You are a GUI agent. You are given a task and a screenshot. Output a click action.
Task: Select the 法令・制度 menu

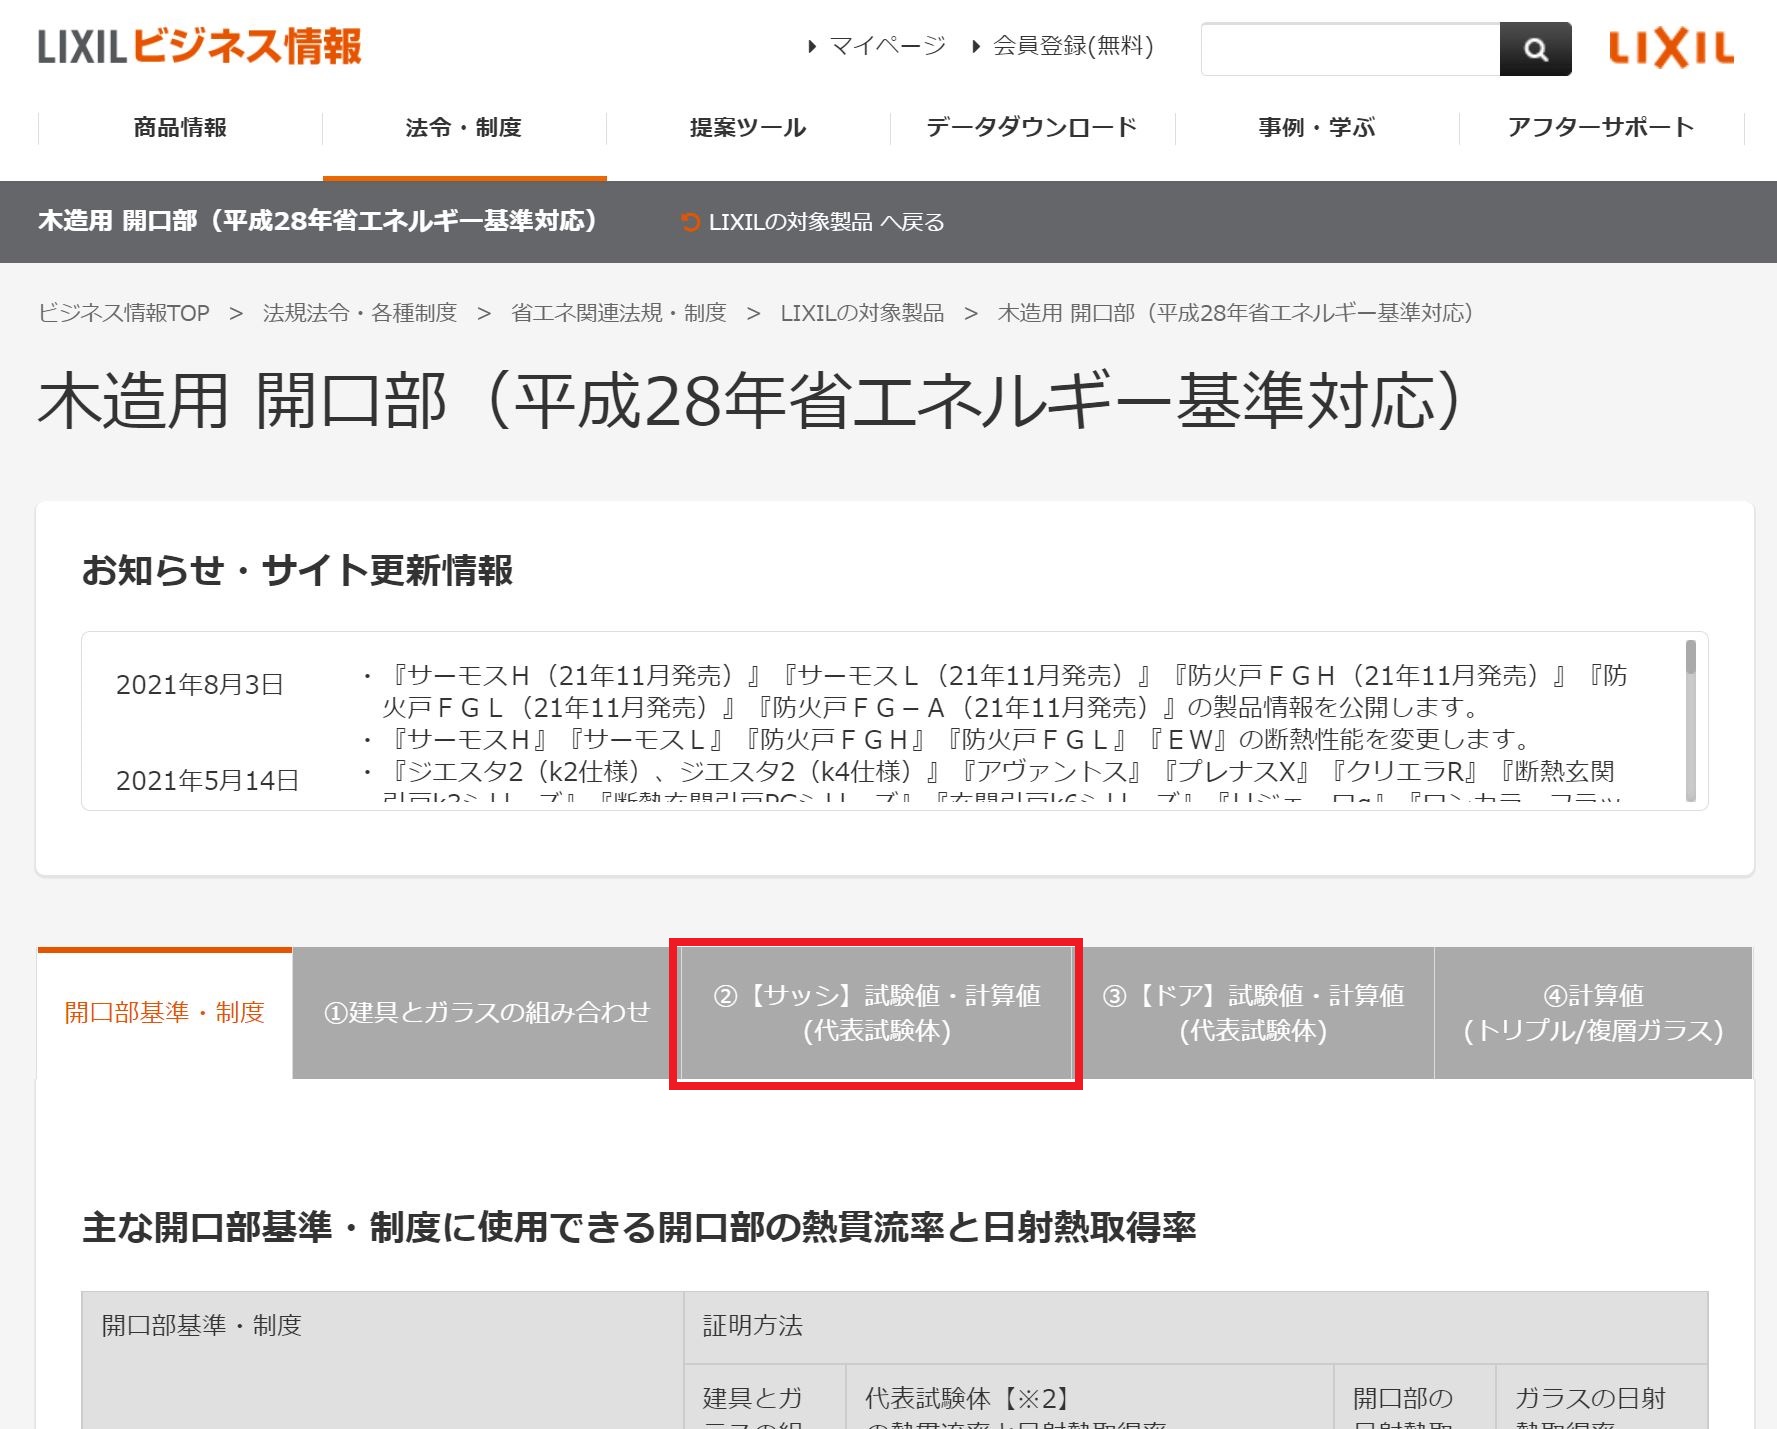pyautogui.click(x=464, y=127)
